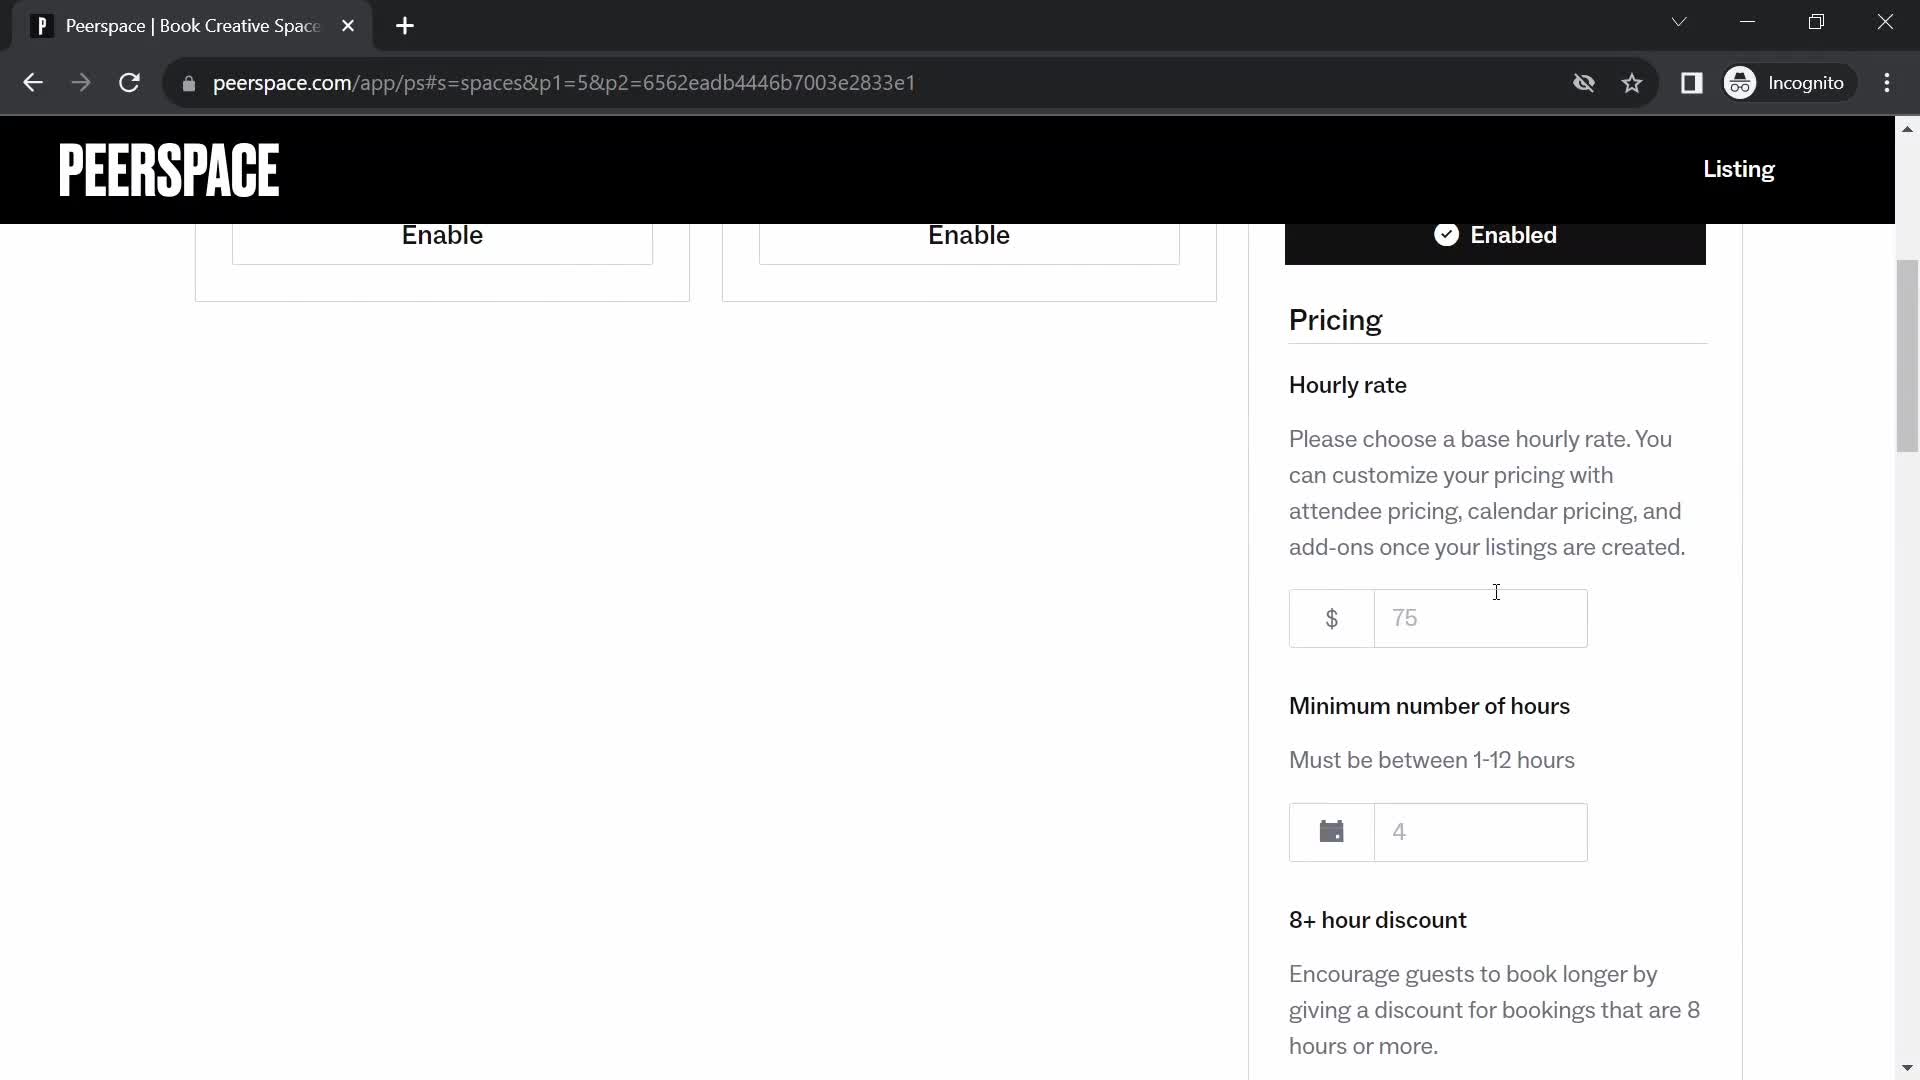Click the minimum hours input field
Viewport: 1920px width, 1080px height.
coord(1482,831)
